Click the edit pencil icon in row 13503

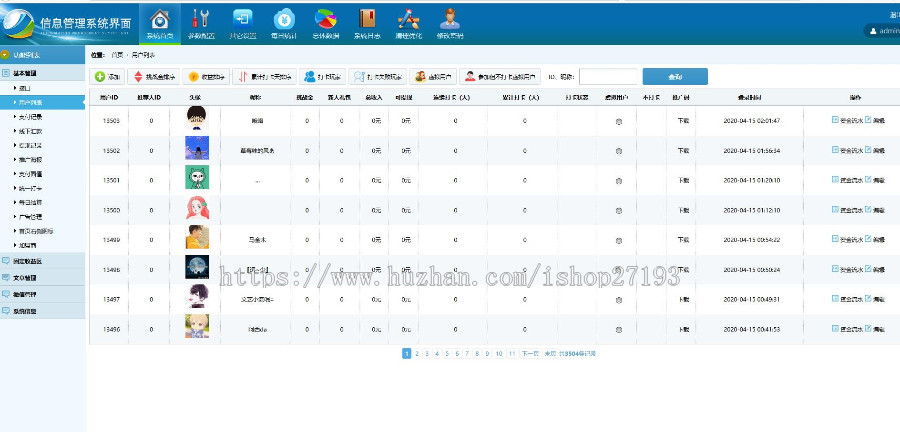point(868,120)
